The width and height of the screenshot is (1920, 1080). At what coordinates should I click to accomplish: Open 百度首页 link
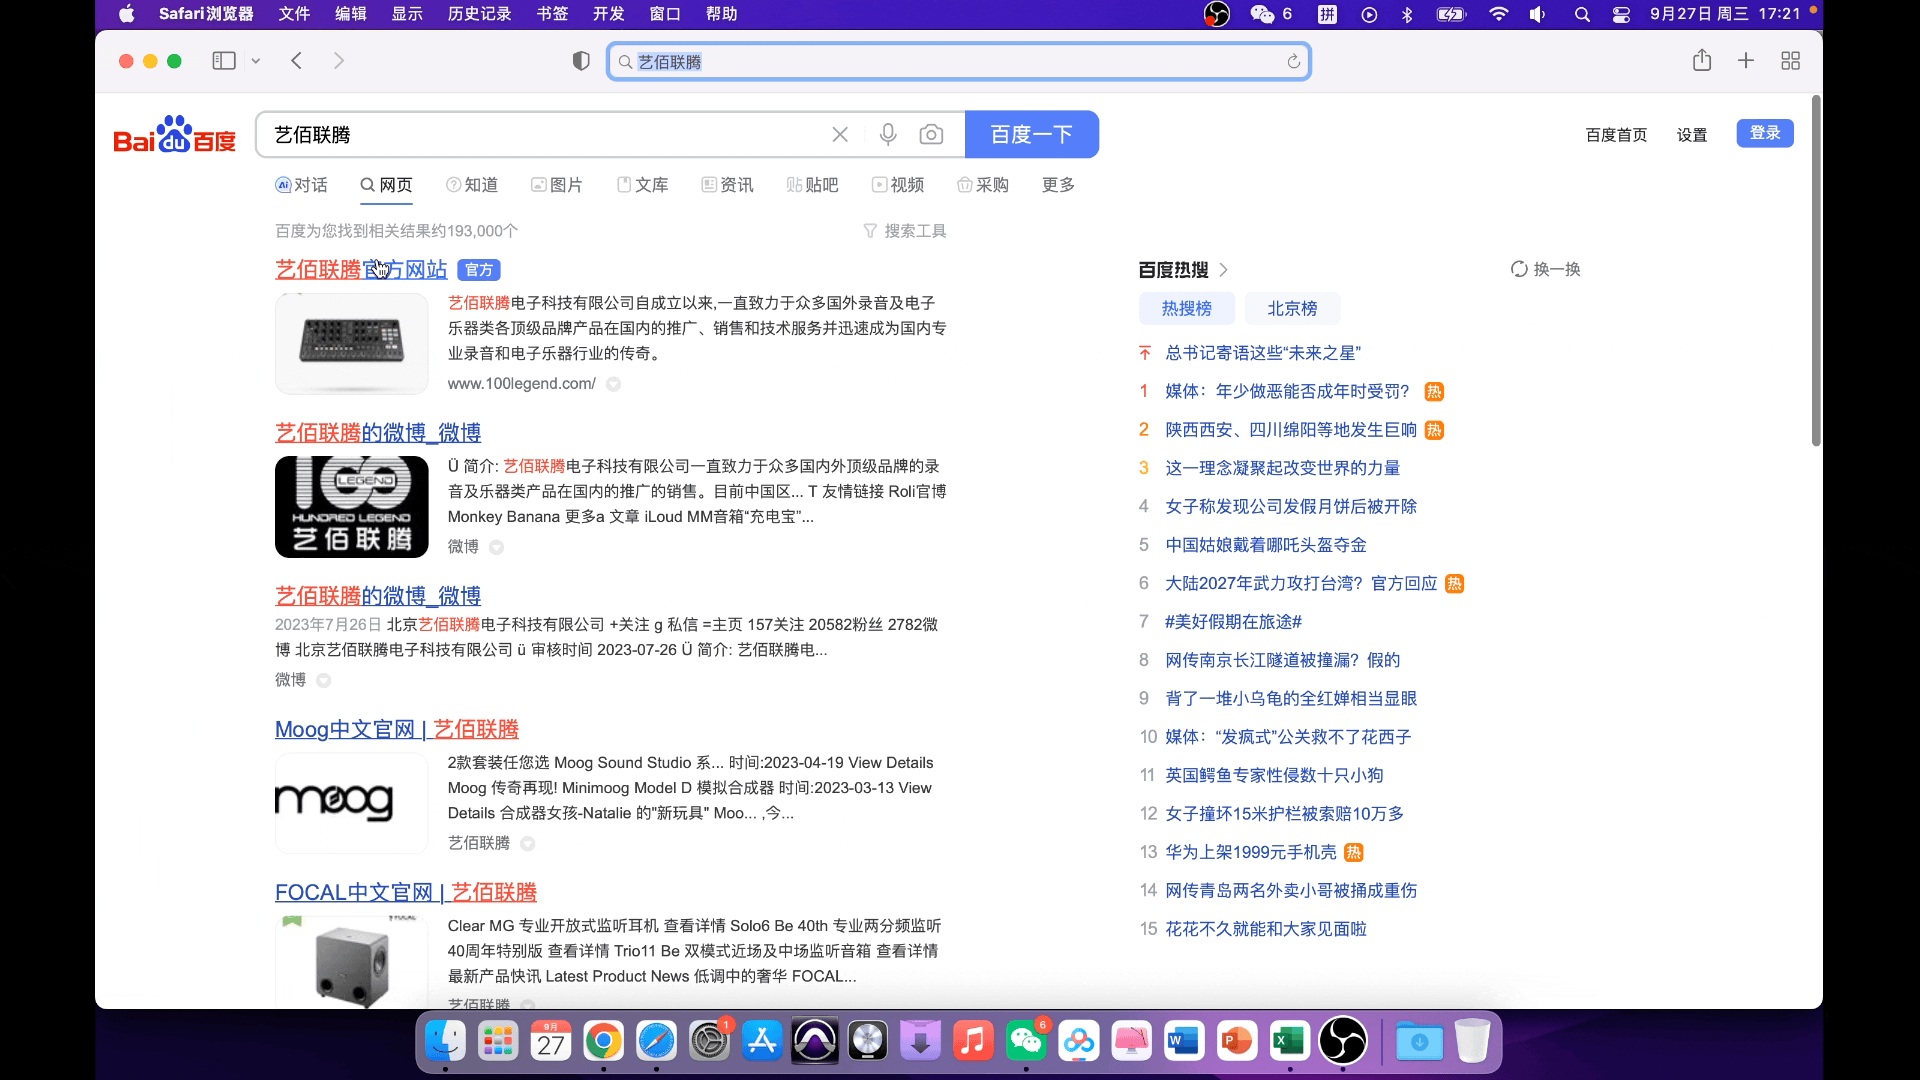1616,135
